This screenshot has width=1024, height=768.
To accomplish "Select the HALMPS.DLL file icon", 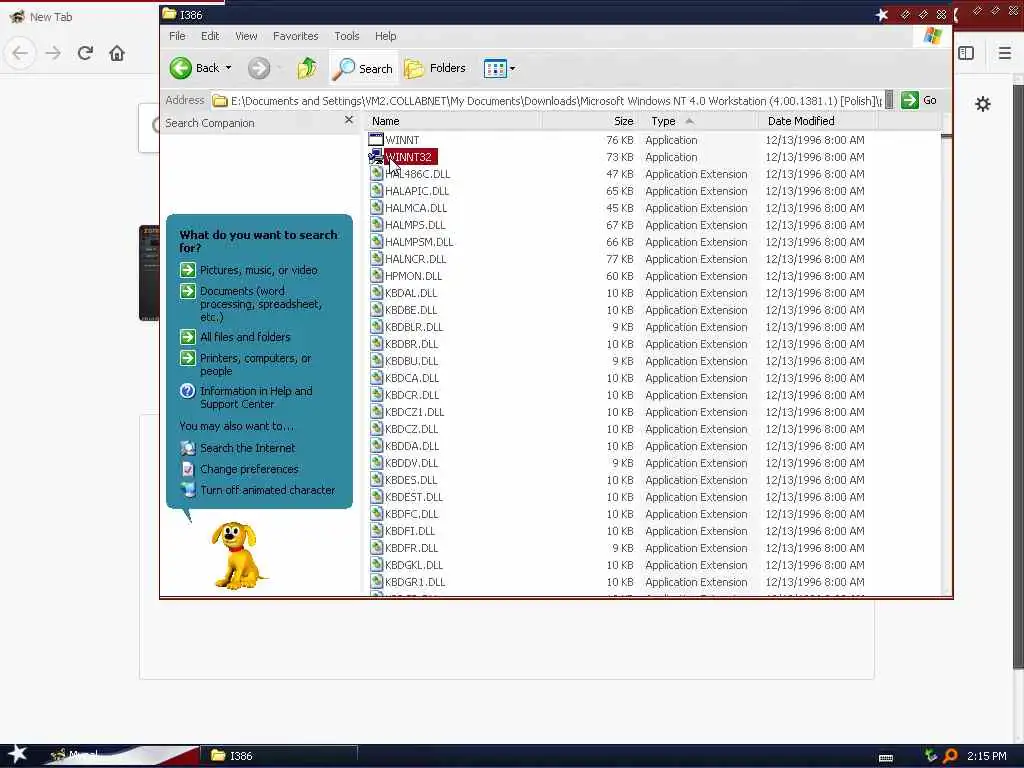I will 376,224.
